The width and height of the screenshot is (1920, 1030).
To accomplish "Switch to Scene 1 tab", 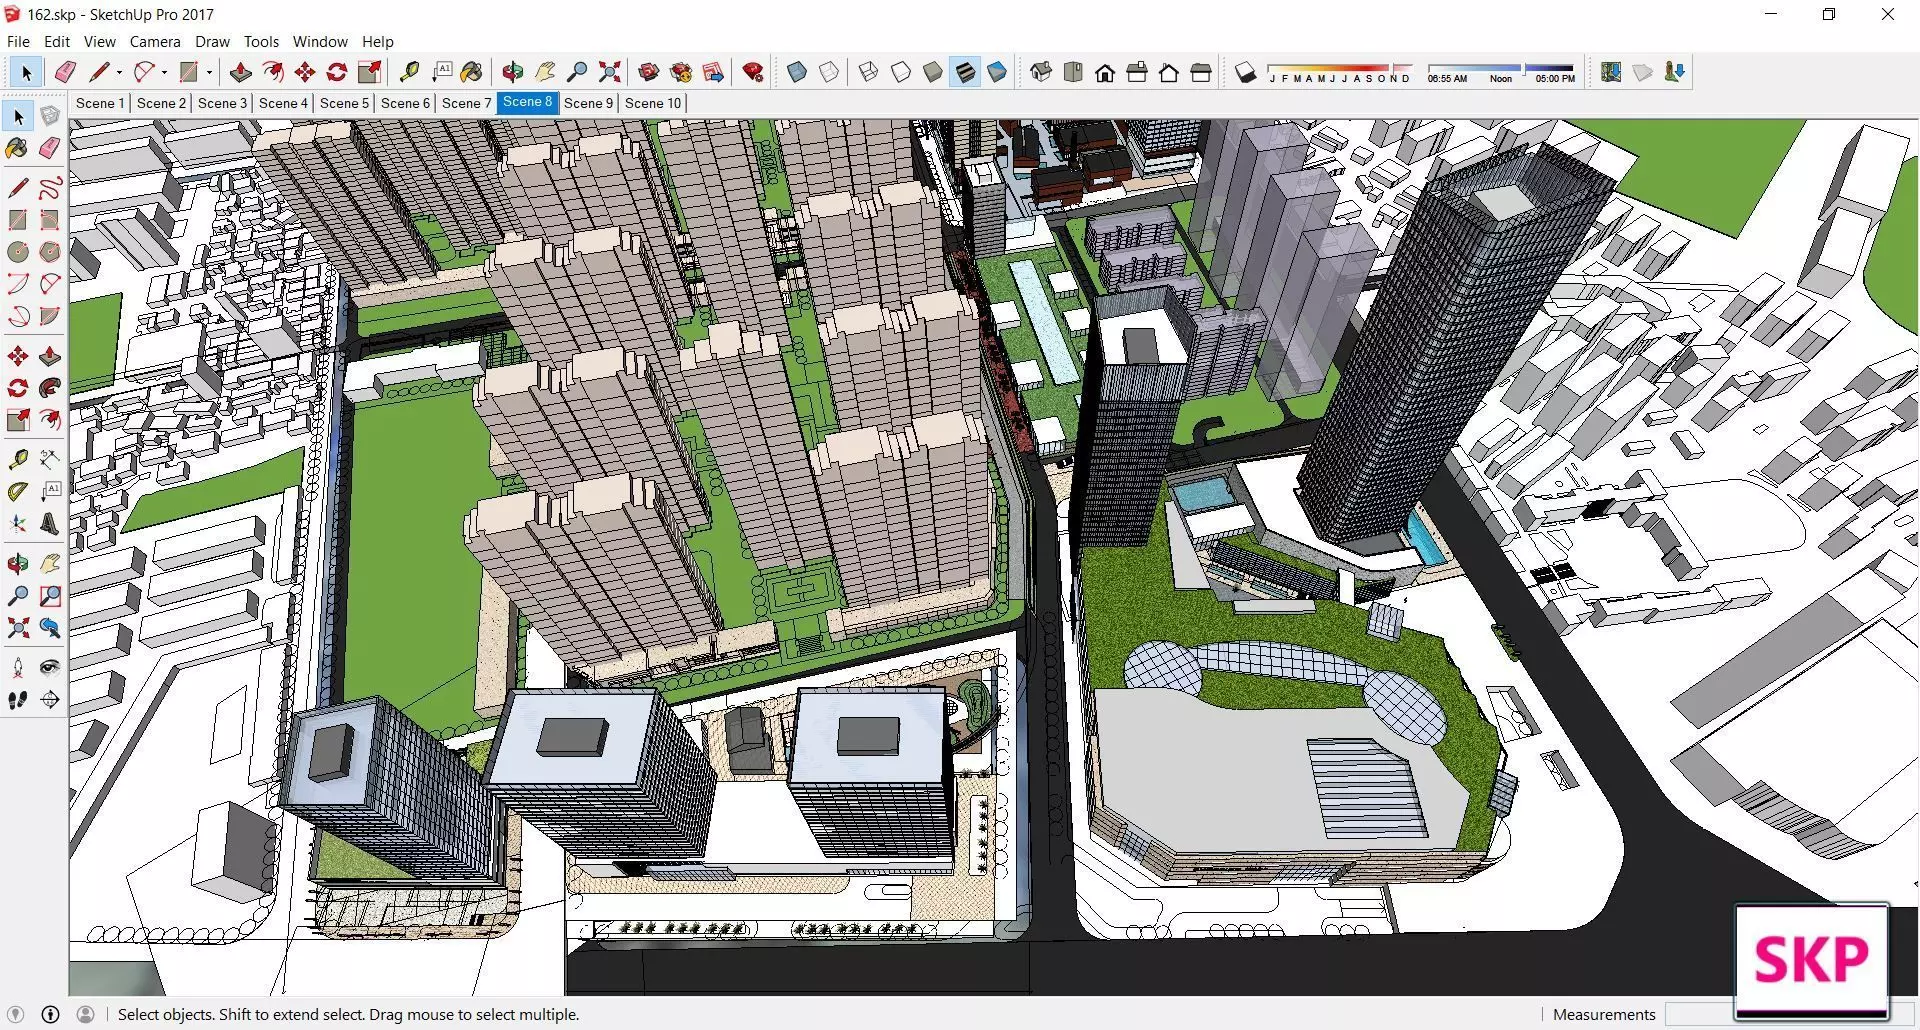I will (100, 103).
